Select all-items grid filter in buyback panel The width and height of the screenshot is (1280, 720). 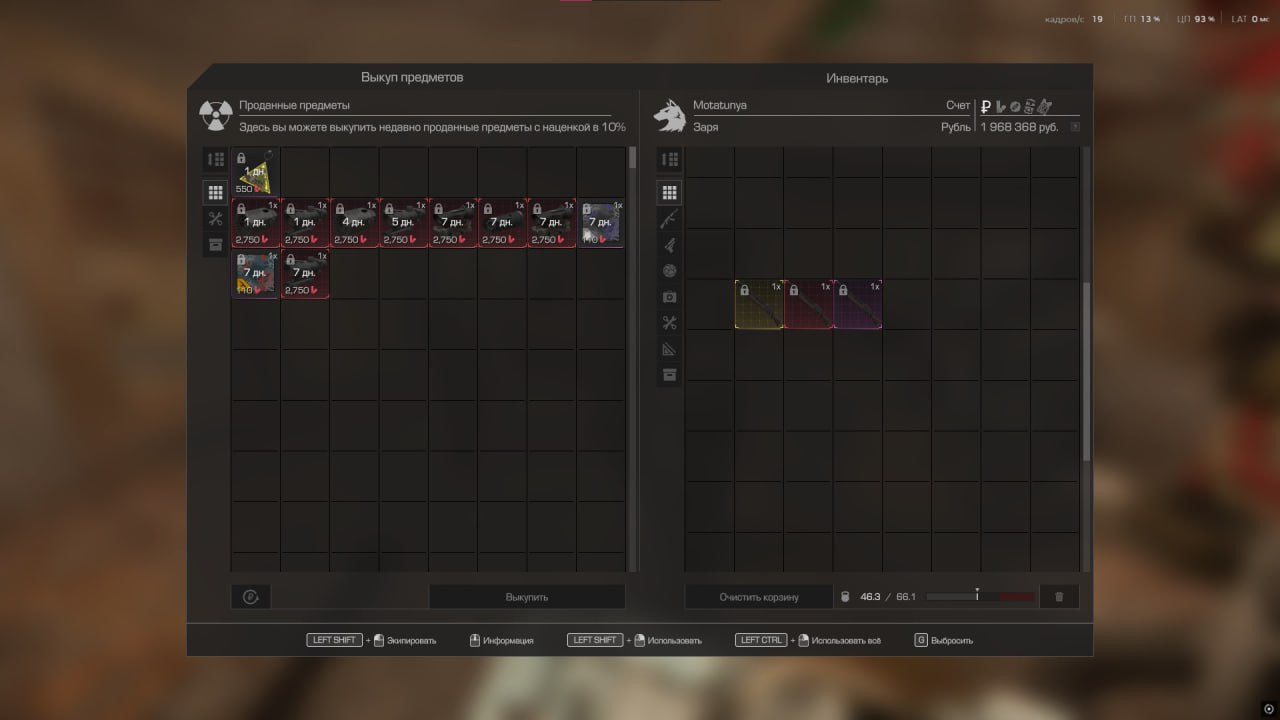tap(215, 192)
